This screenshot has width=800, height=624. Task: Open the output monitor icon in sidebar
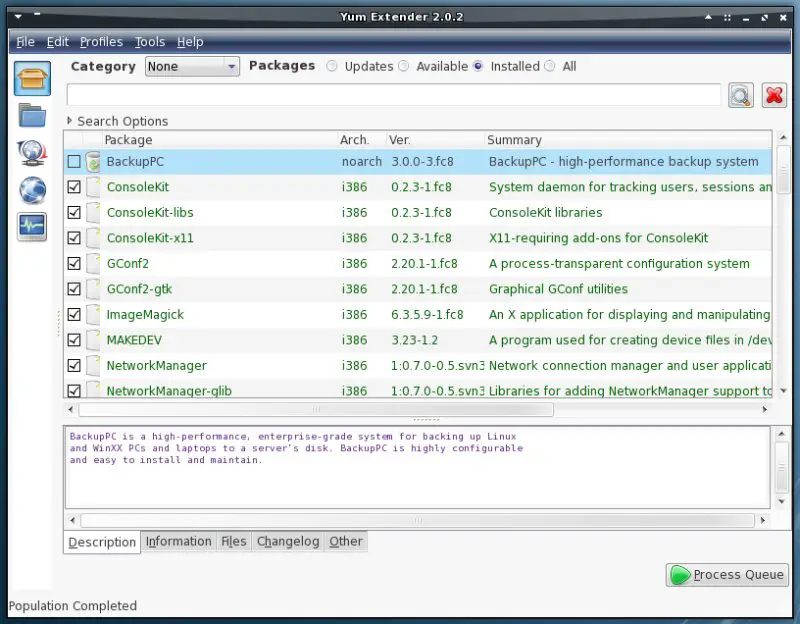click(32, 227)
